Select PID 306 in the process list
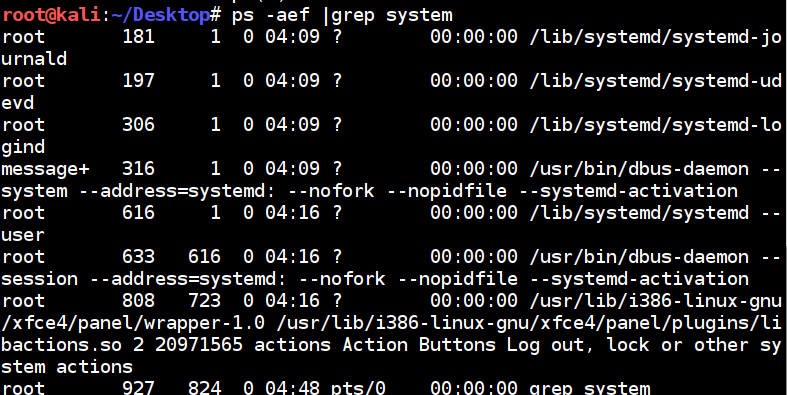Image resolution: width=787 pixels, height=395 pixels. [139, 125]
